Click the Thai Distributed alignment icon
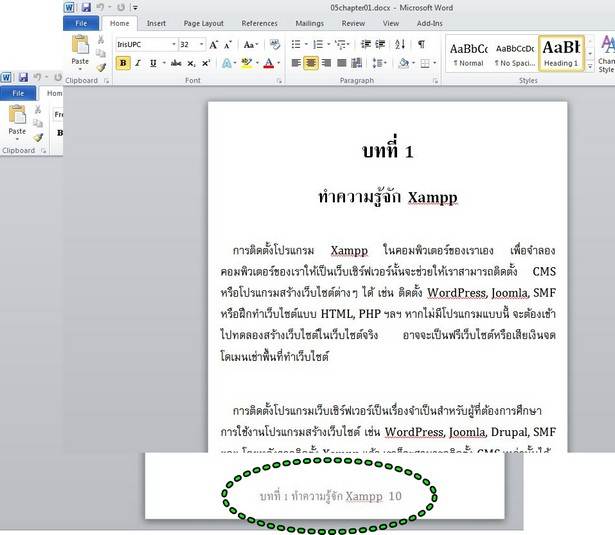The image size is (615, 535). [357, 63]
